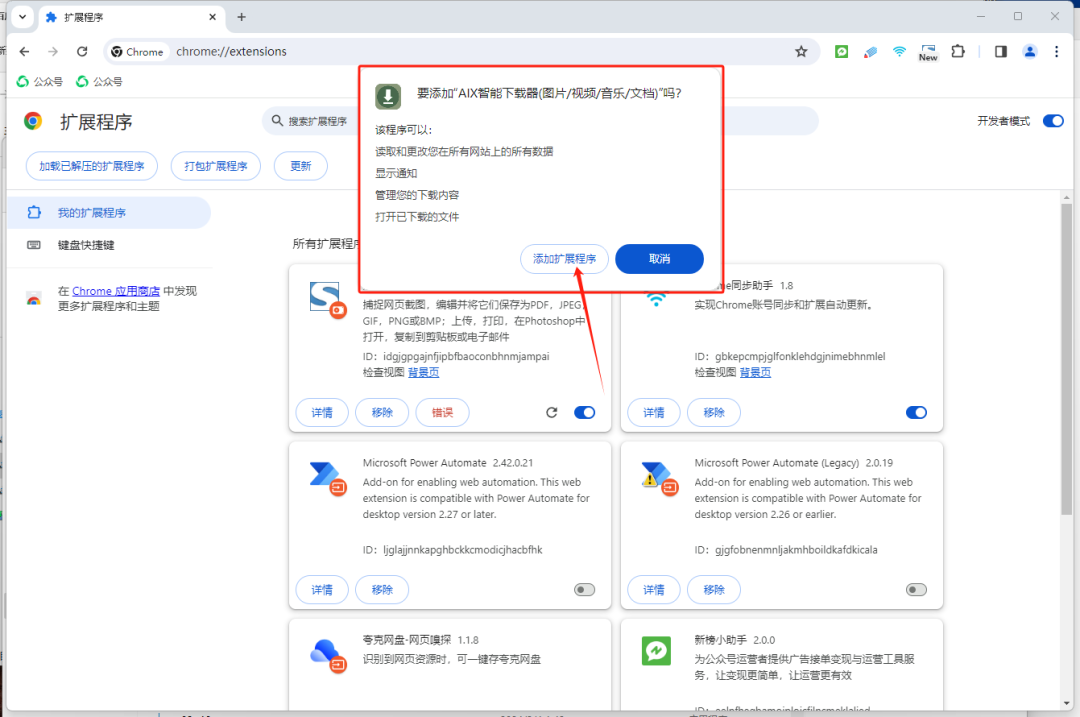Open the puzzle-piece extensions menu
The height and width of the screenshot is (717, 1080).
pyautogui.click(x=958, y=52)
